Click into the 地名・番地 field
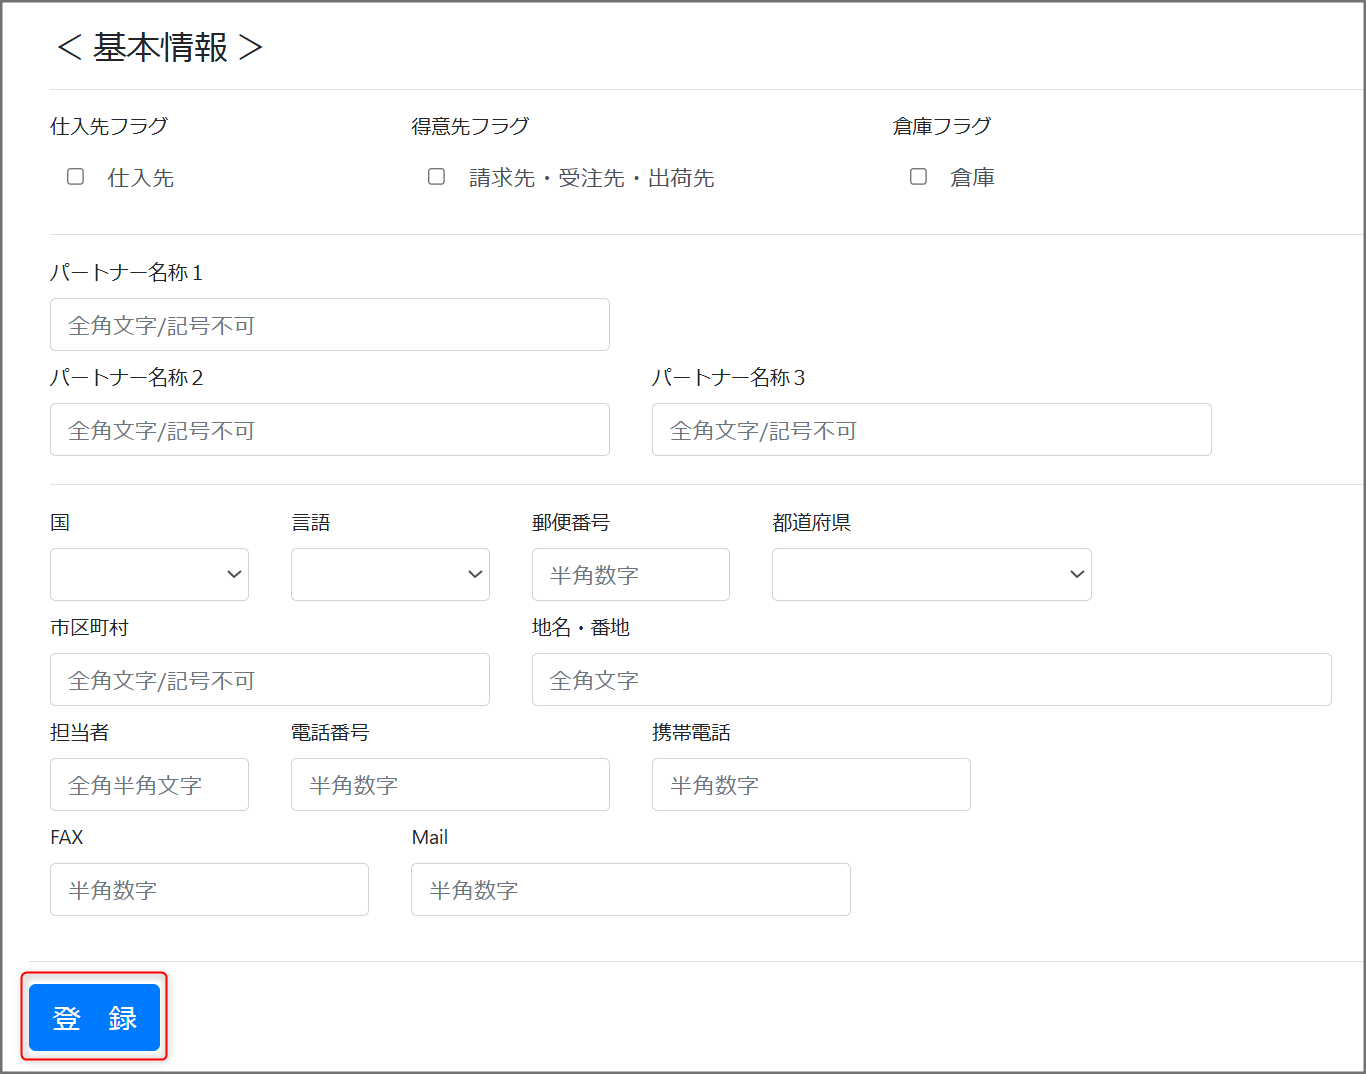The image size is (1366, 1074). click(x=931, y=680)
